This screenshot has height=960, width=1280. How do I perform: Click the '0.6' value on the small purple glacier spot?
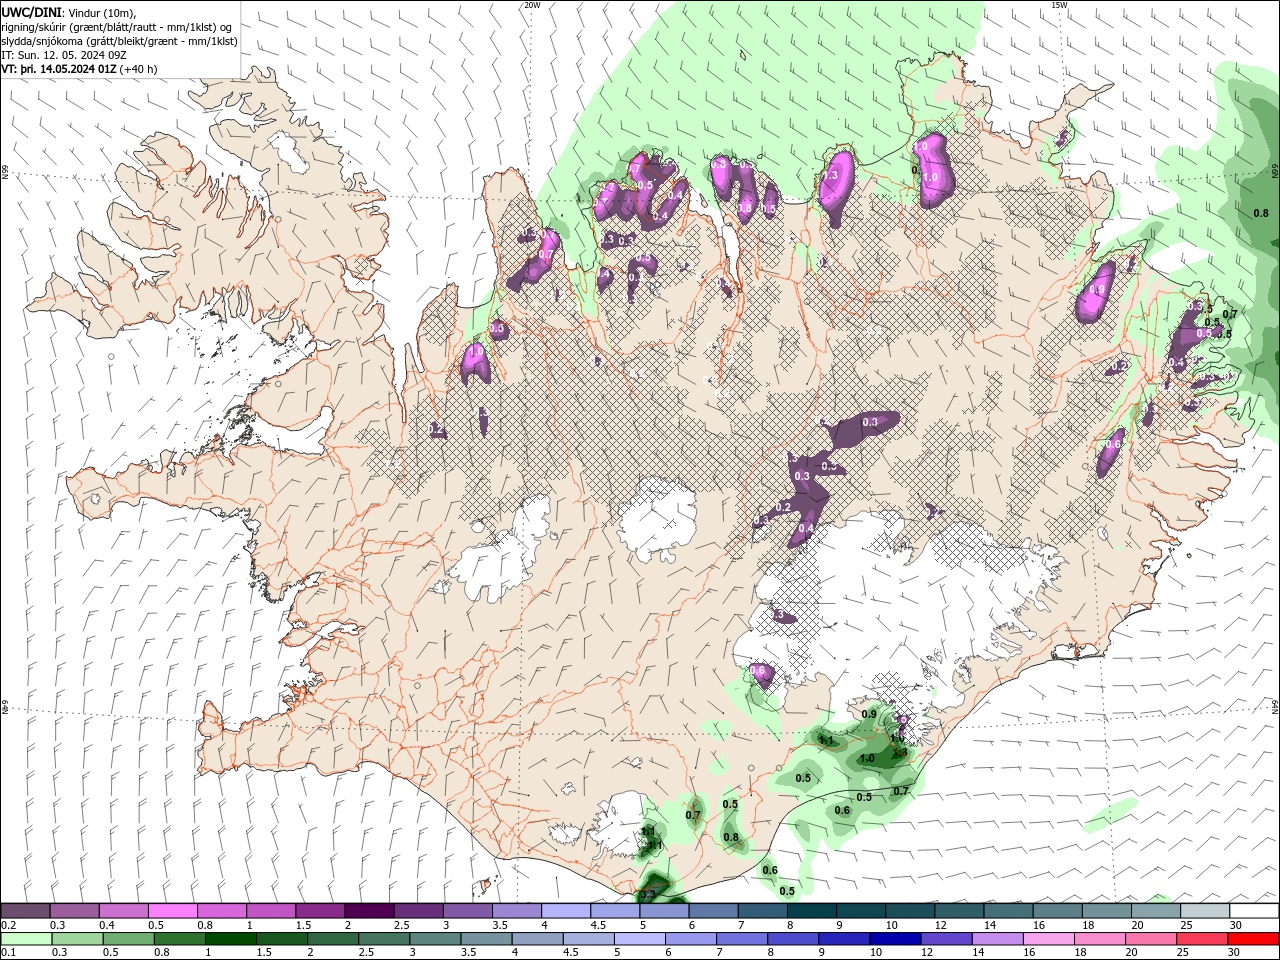[757, 670]
